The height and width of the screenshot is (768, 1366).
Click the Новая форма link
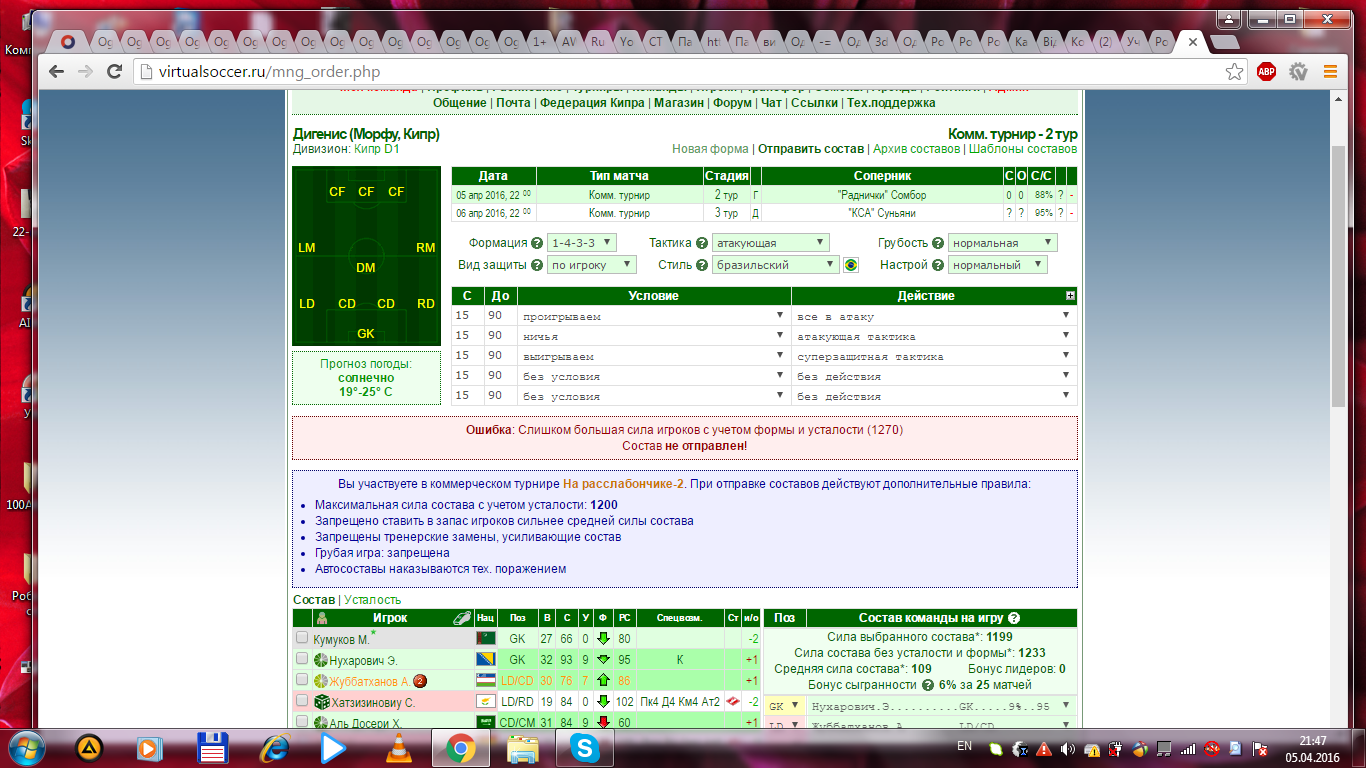tap(710, 149)
